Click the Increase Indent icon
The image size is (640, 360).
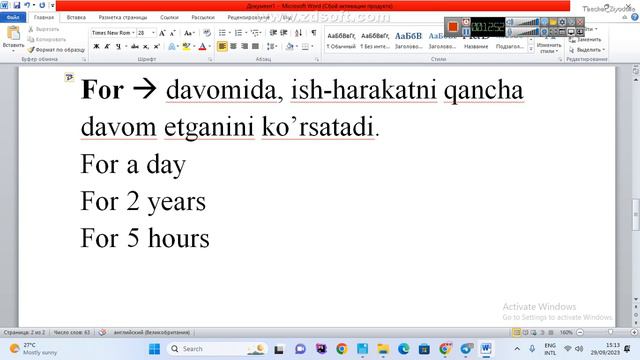click(x=284, y=33)
